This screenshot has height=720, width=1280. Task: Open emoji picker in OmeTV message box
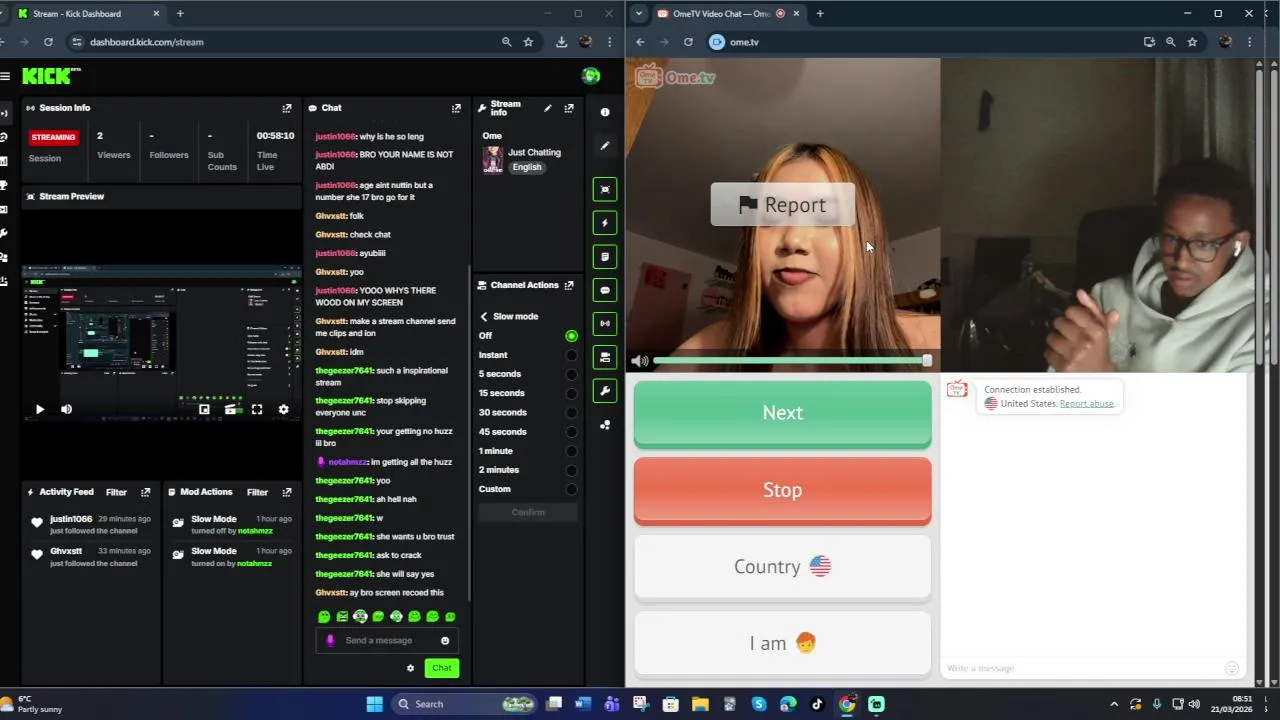(1232, 668)
